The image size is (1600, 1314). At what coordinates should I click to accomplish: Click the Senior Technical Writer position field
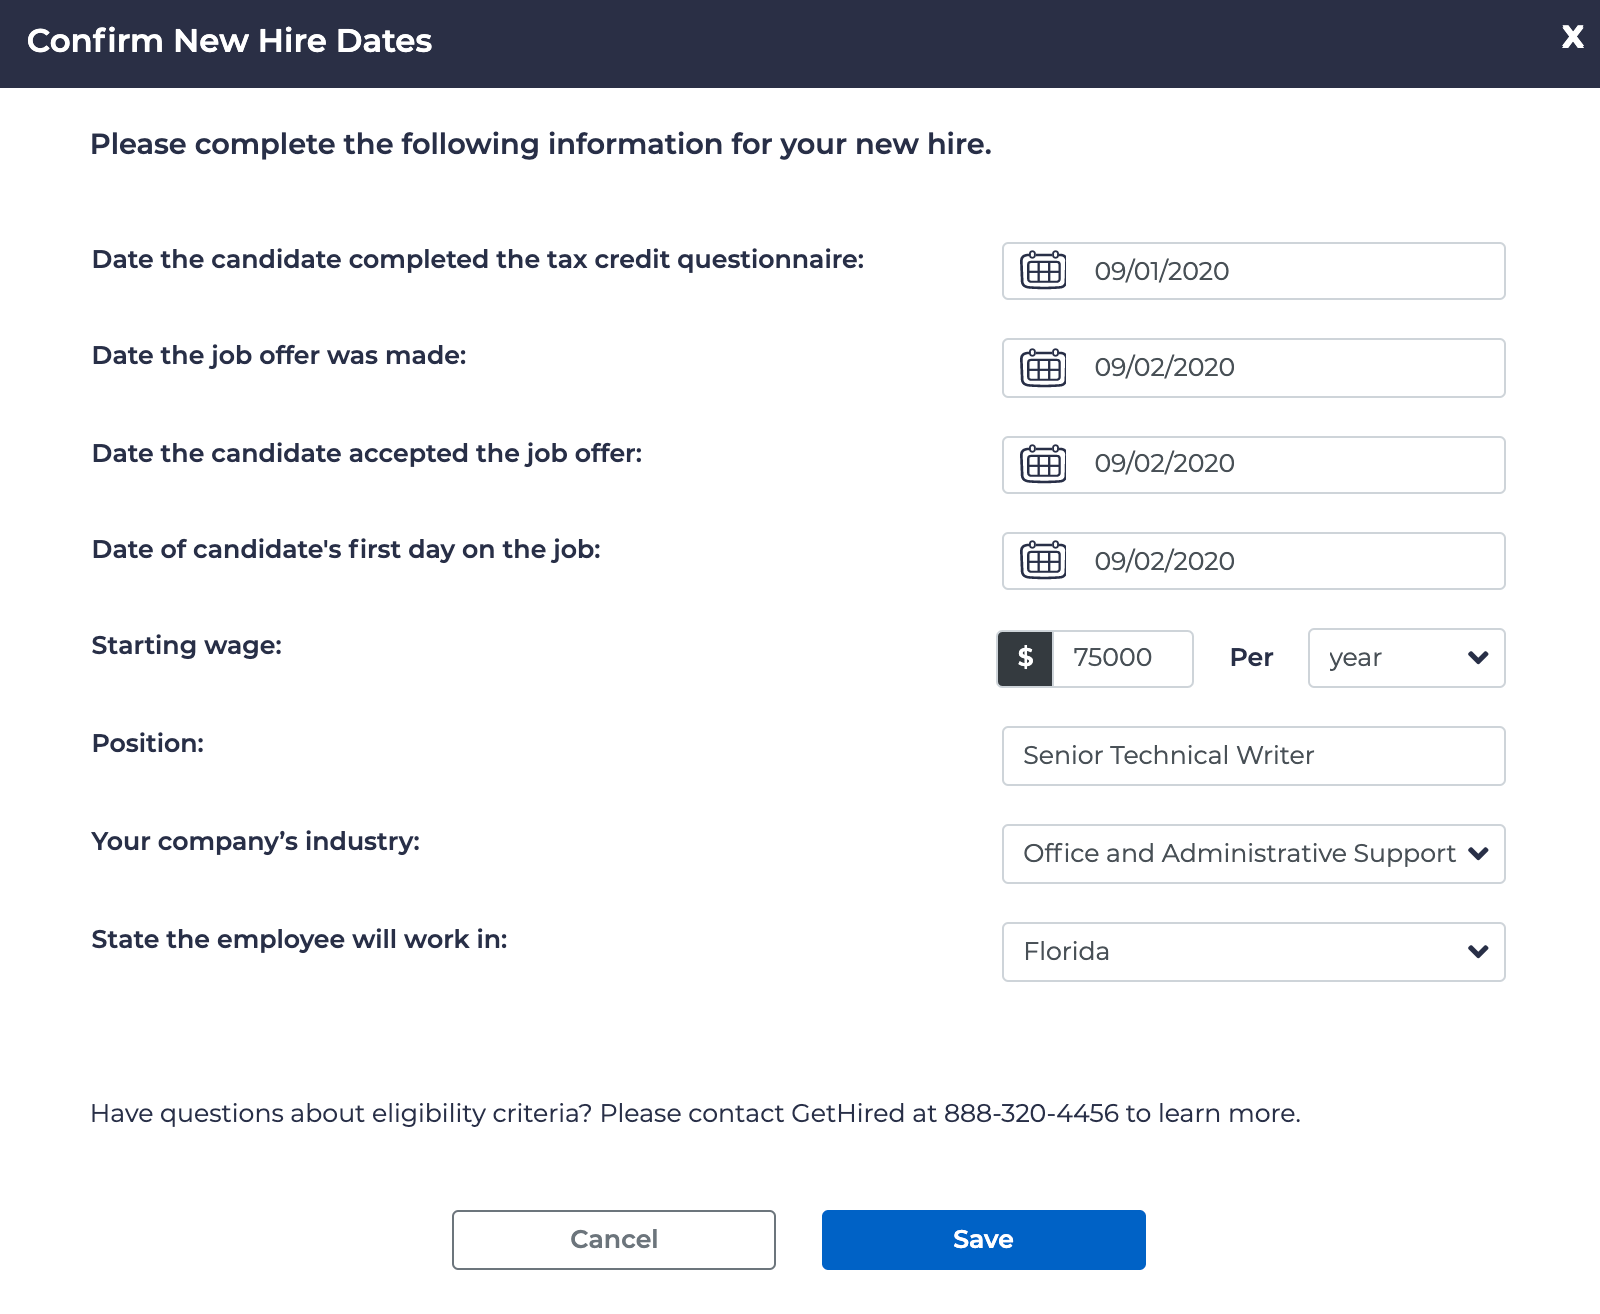[x=1253, y=756]
